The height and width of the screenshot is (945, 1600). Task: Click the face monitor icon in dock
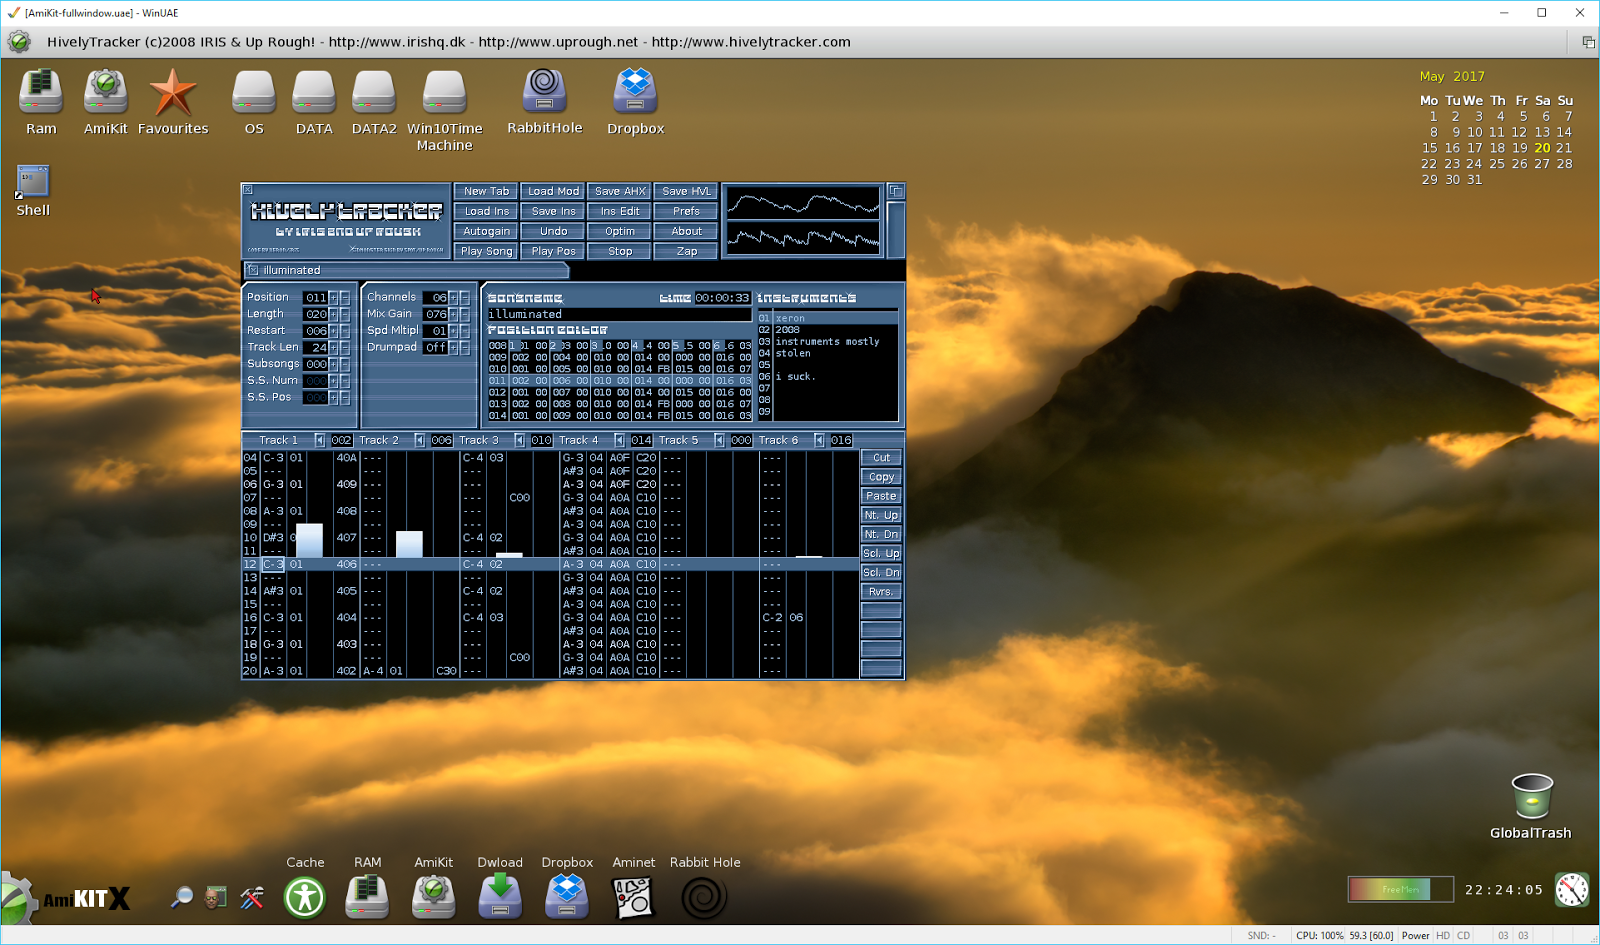(215, 897)
